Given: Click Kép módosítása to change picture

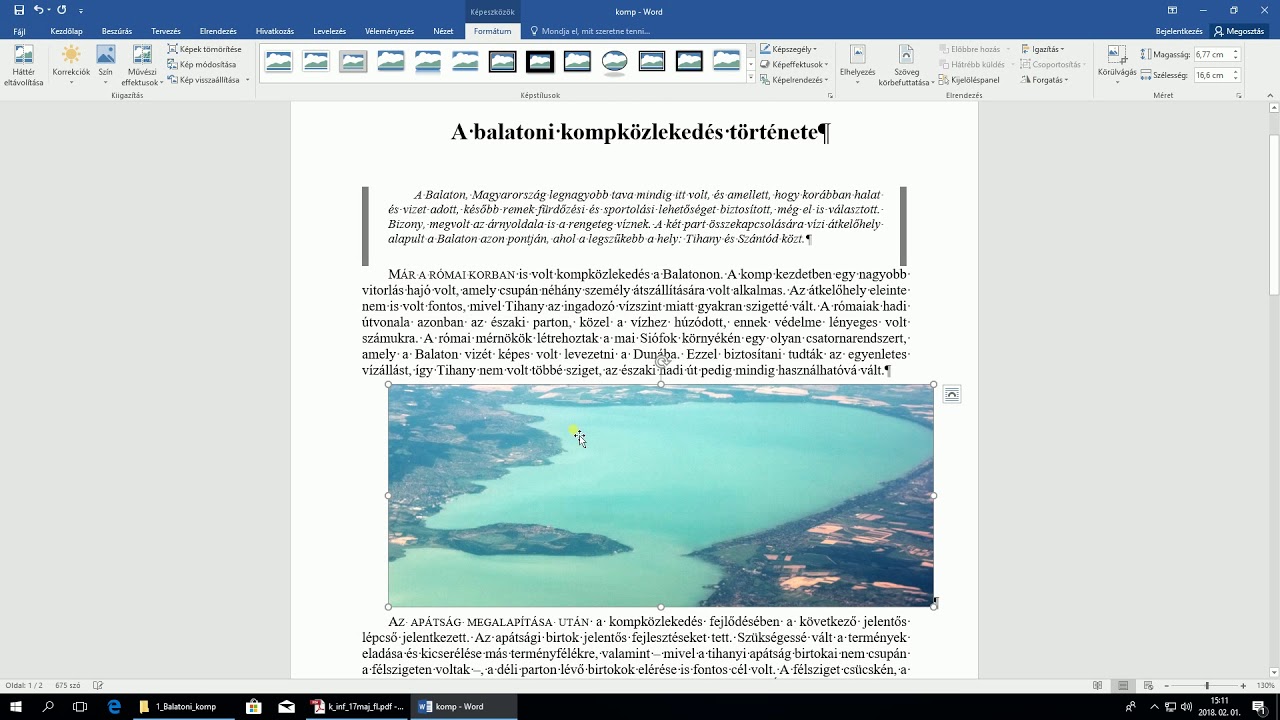Looking at the screenshot, I should pyautogui.click(x=202, y=64).
